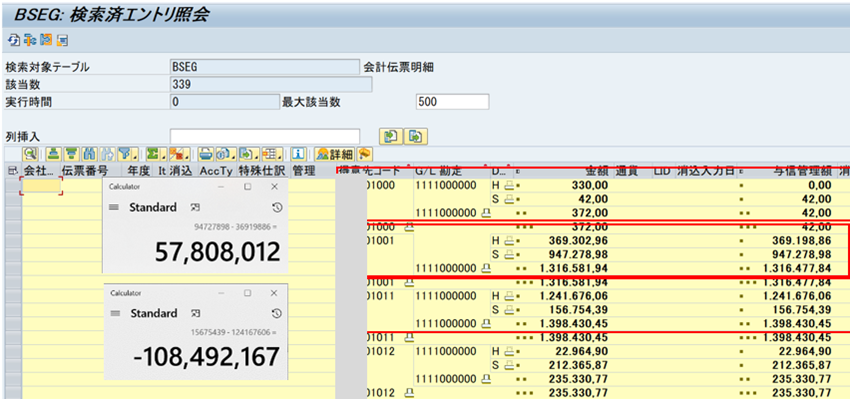Click the 最大該当数 field showing 500
Screen dimensions: 850x399
point(452,102)
